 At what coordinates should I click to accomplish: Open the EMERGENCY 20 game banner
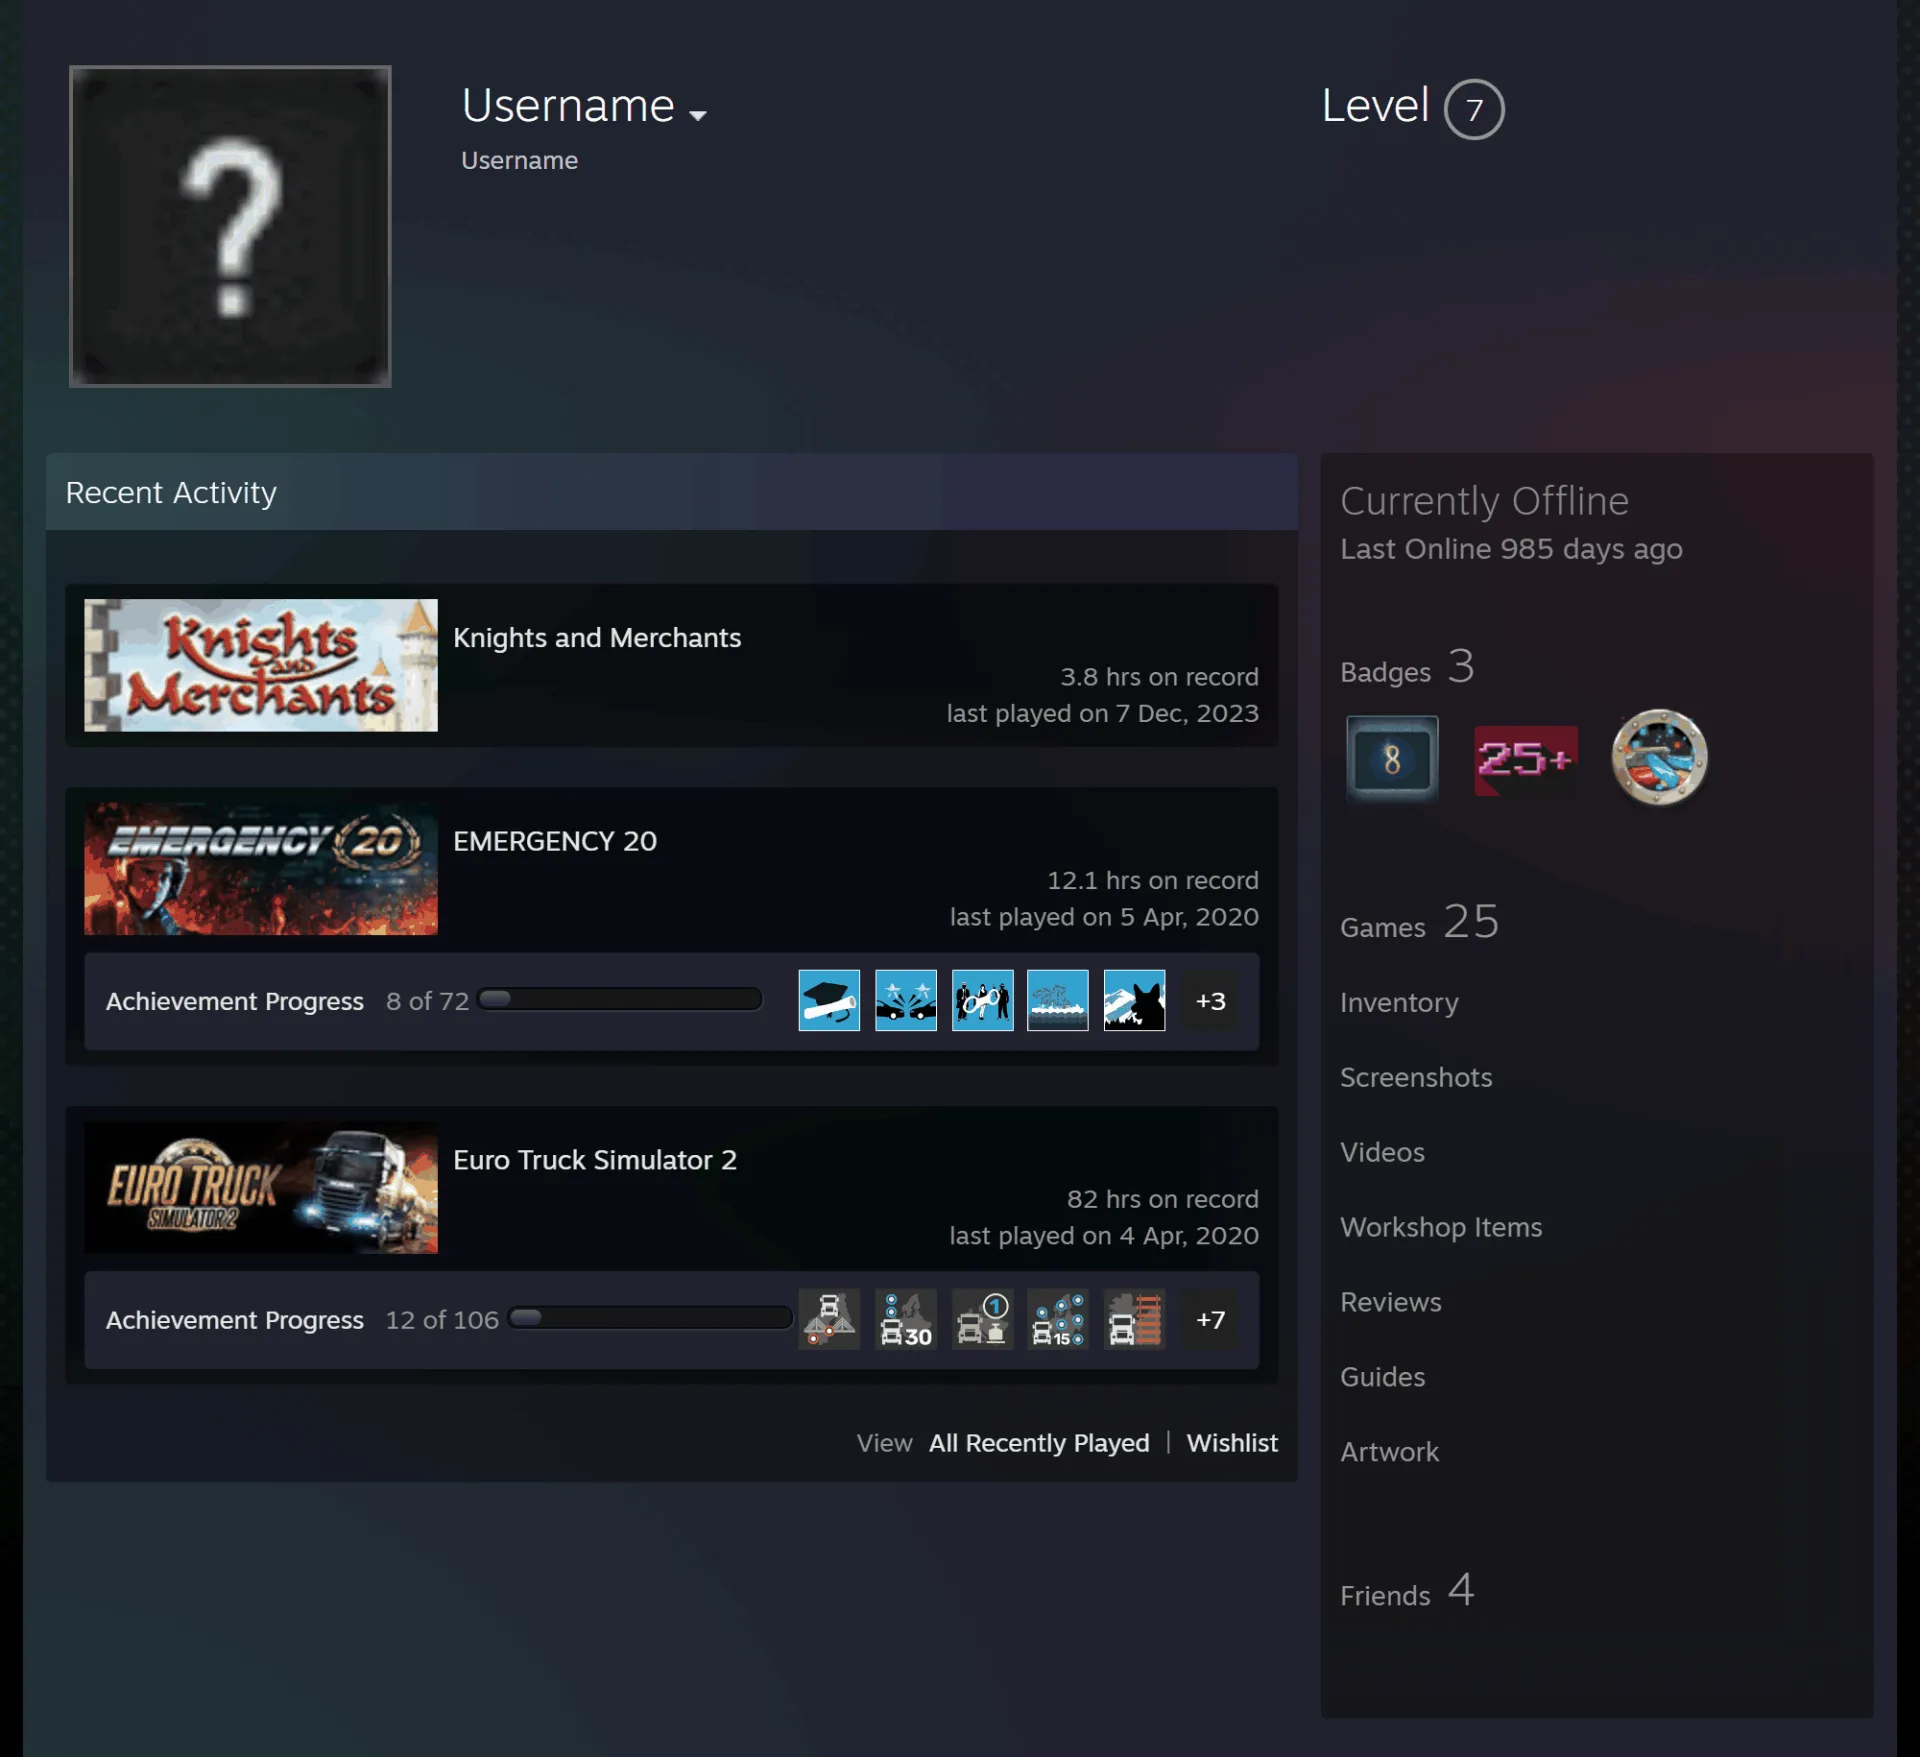click(261, 869)
